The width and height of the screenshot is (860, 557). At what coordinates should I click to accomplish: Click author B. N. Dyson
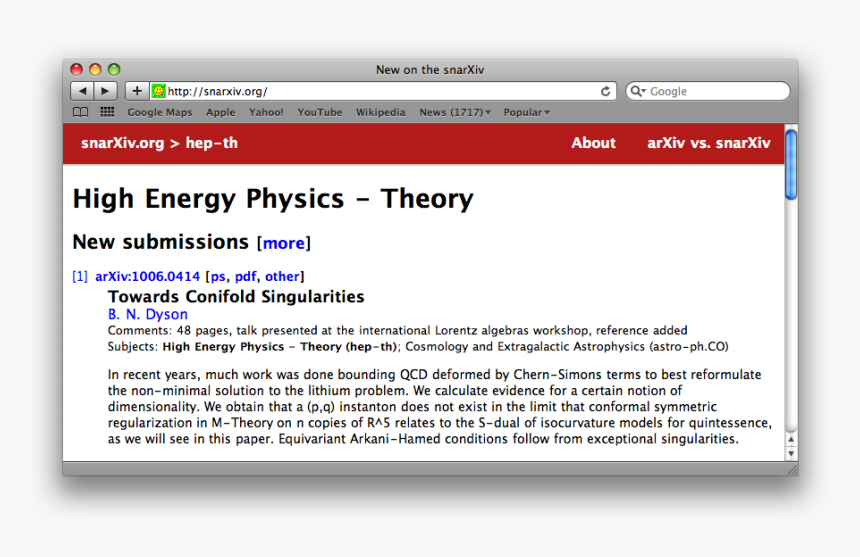pyautogui.click(x=147, y=314)
